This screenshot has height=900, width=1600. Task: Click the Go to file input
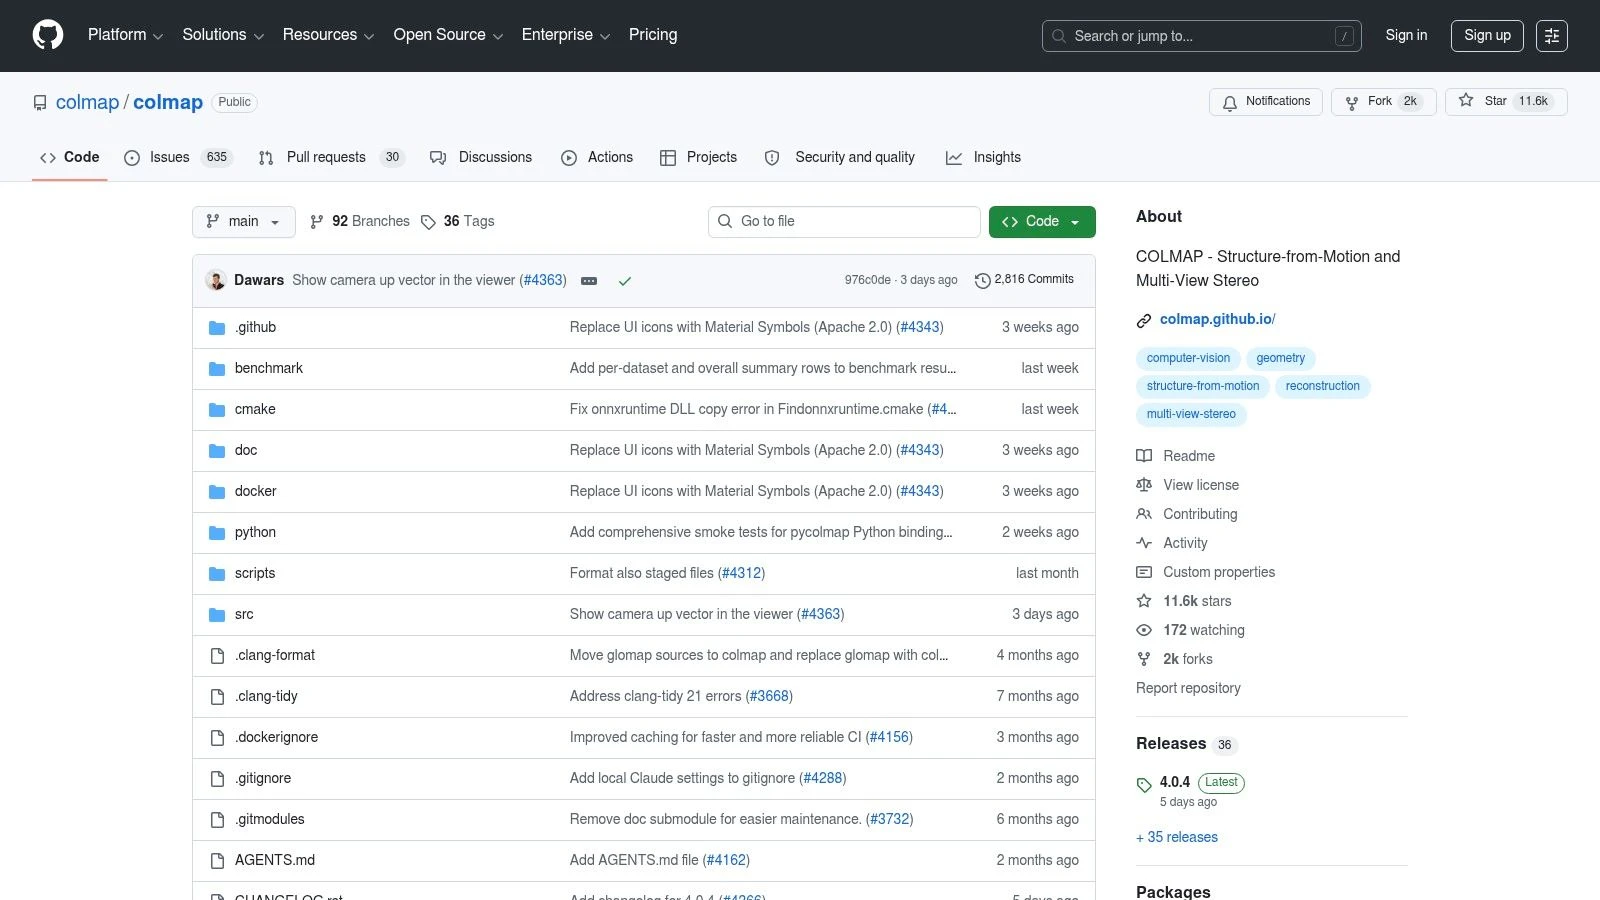pyautogui.click(x=844, y=222)
